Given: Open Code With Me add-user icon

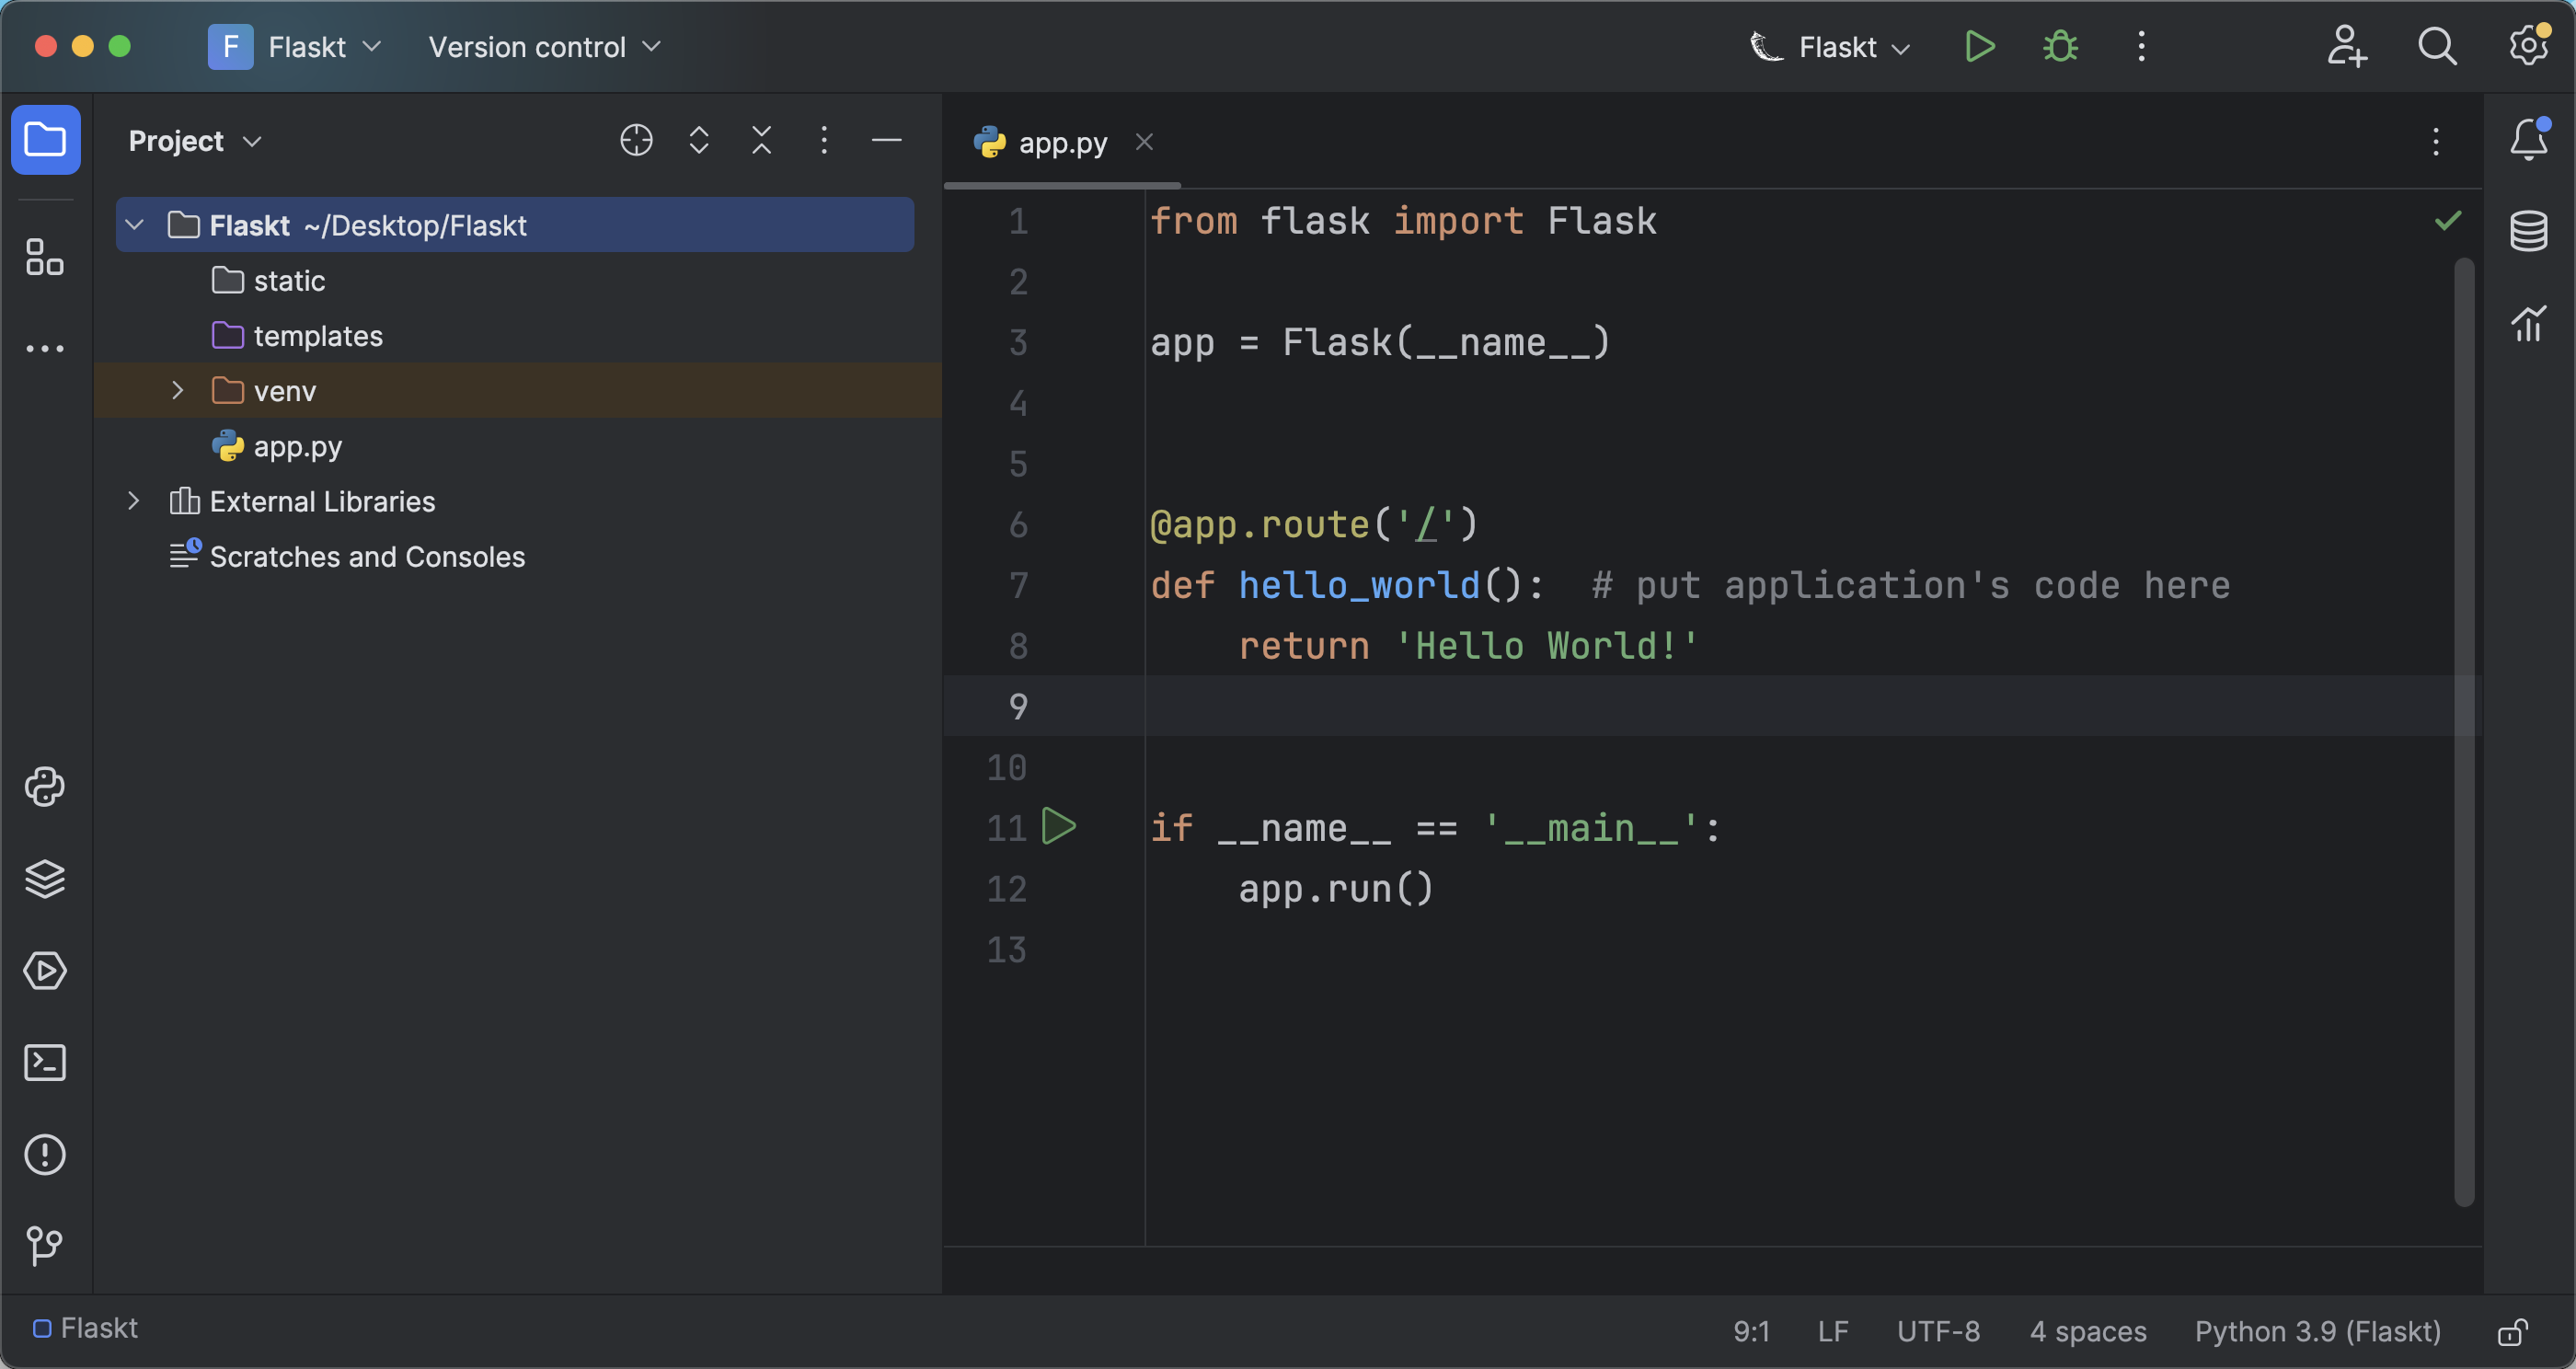Looking at the screenshot, I should [2346, 46].
